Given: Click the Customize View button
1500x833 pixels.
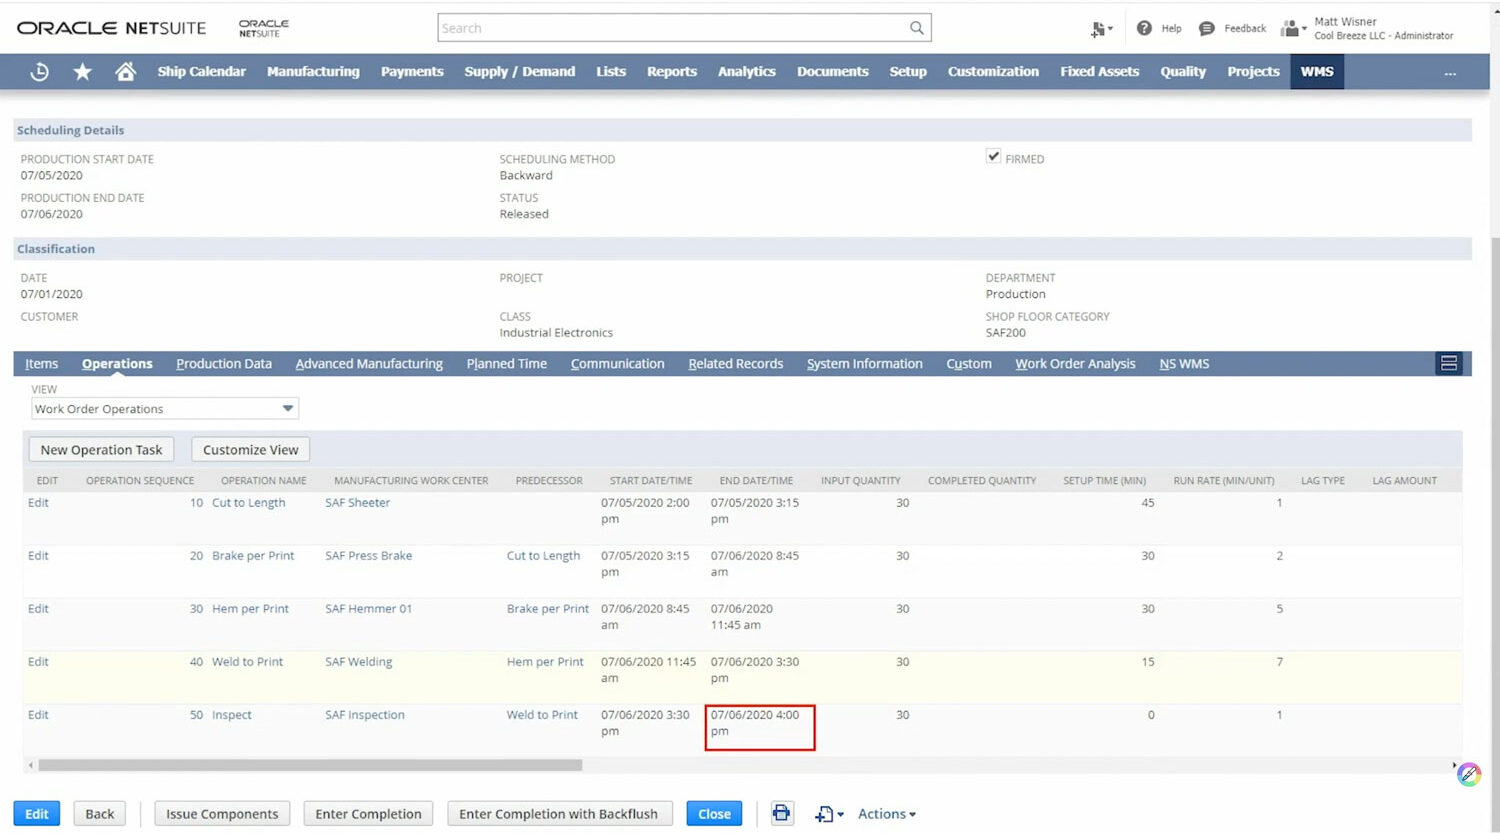Looking at the screenshot, I should pyautogui.click(x=251, y=450).
